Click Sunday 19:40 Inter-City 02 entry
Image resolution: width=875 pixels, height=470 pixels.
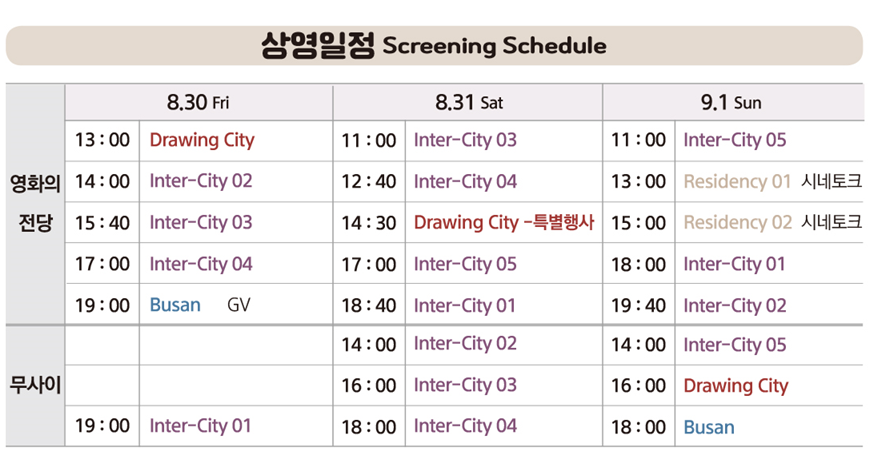point(735,305)
